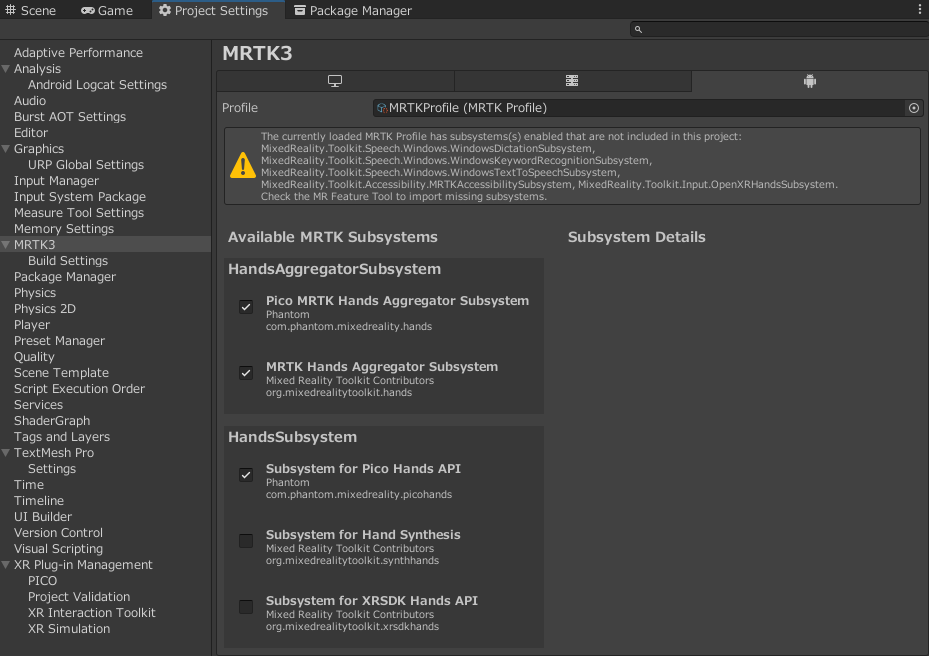Select Timeline settings
The image size is (929, 656).
[39, 501]
